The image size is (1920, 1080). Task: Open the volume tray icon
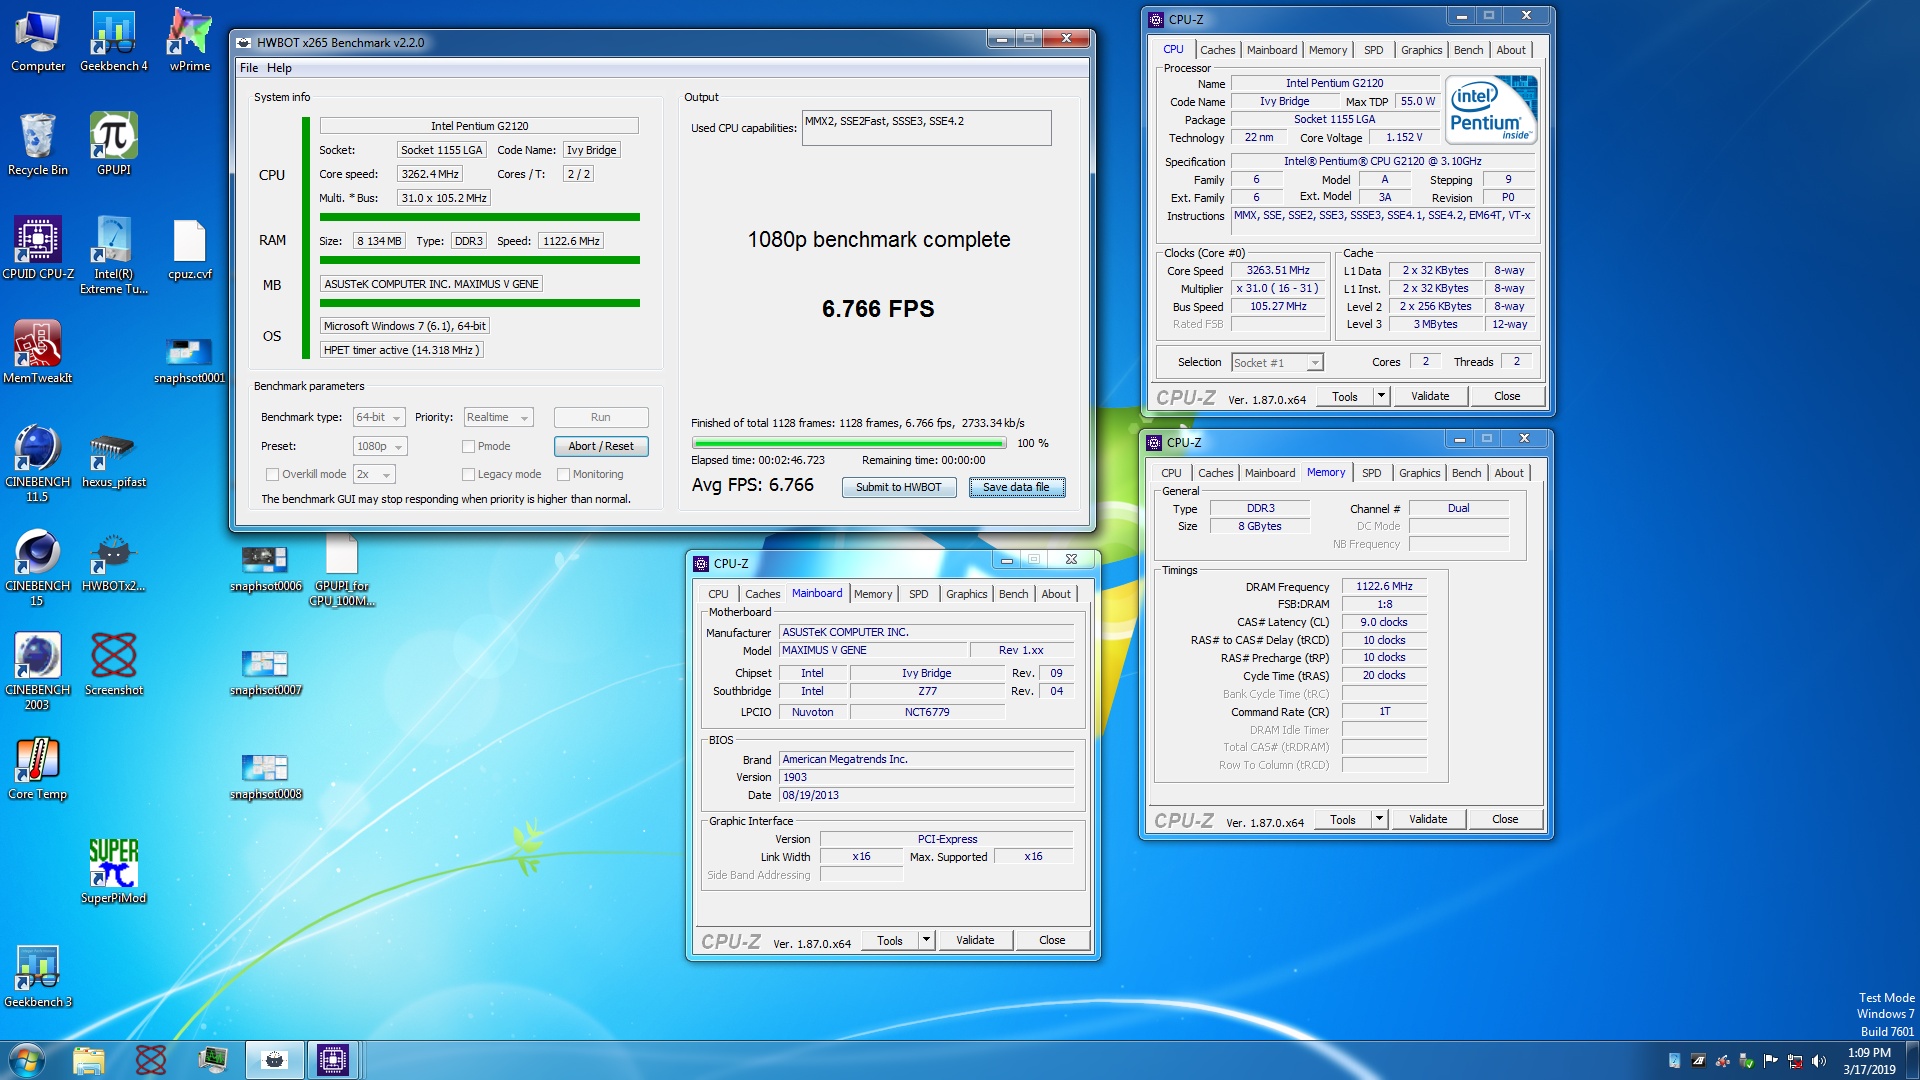coord(1818,1061)
